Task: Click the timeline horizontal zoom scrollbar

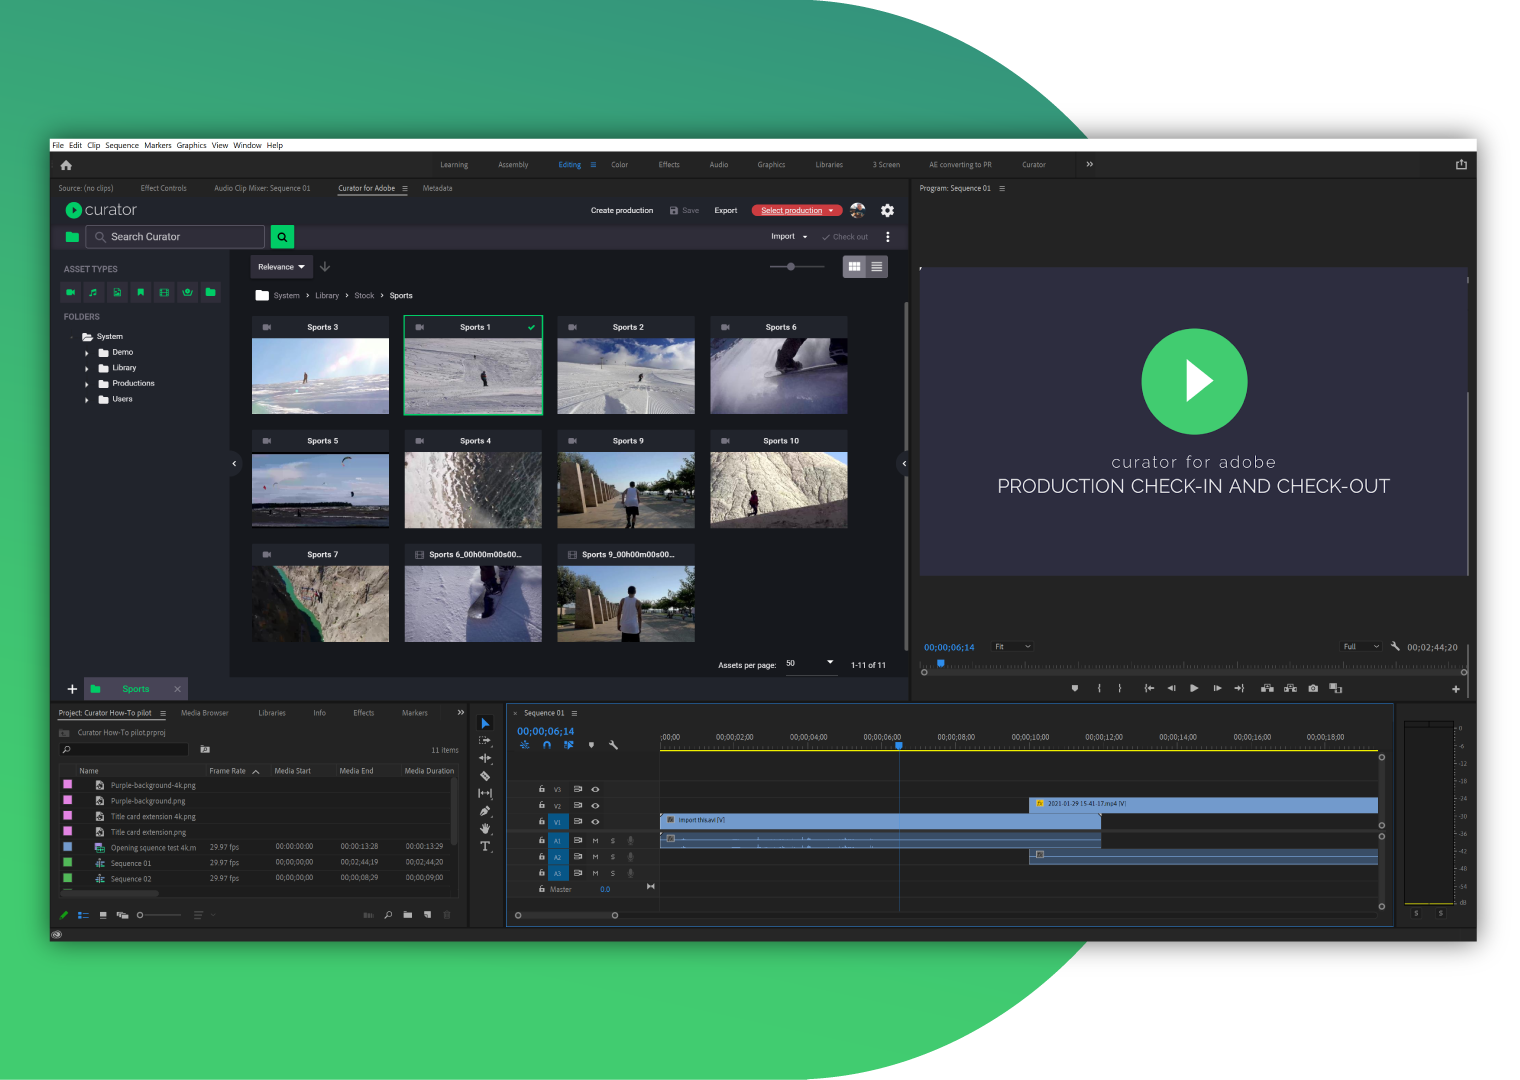Action: (566, 915)
